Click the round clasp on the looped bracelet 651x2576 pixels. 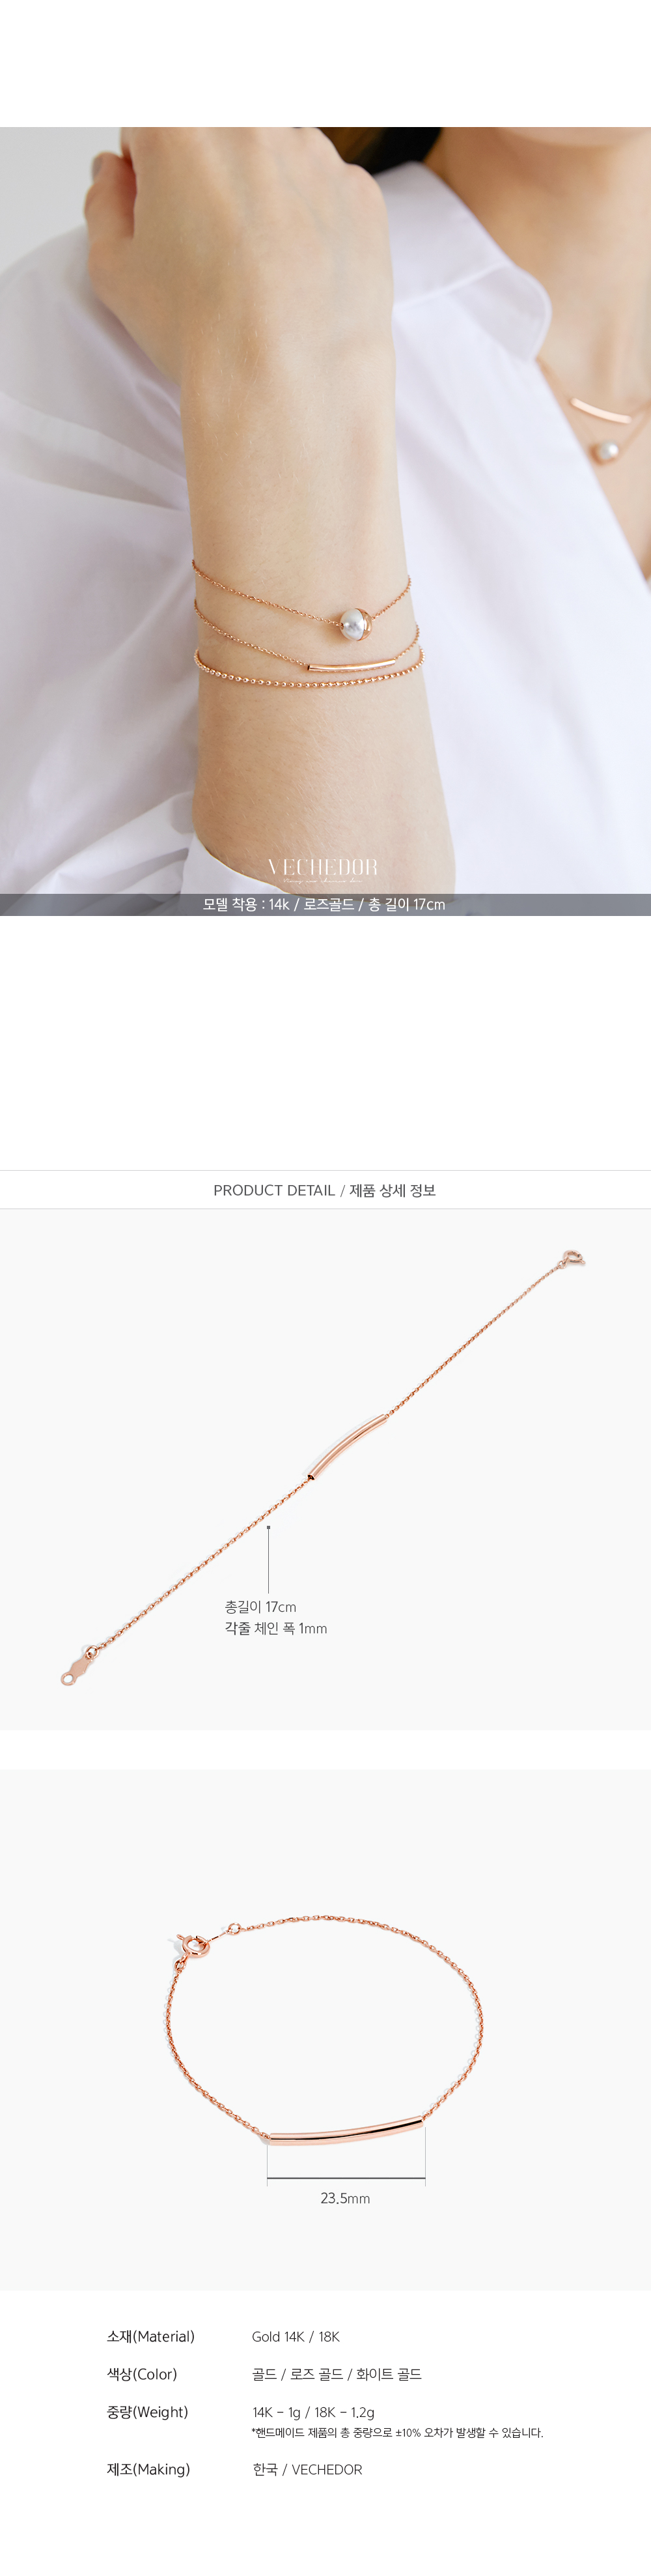[190, 1945]
